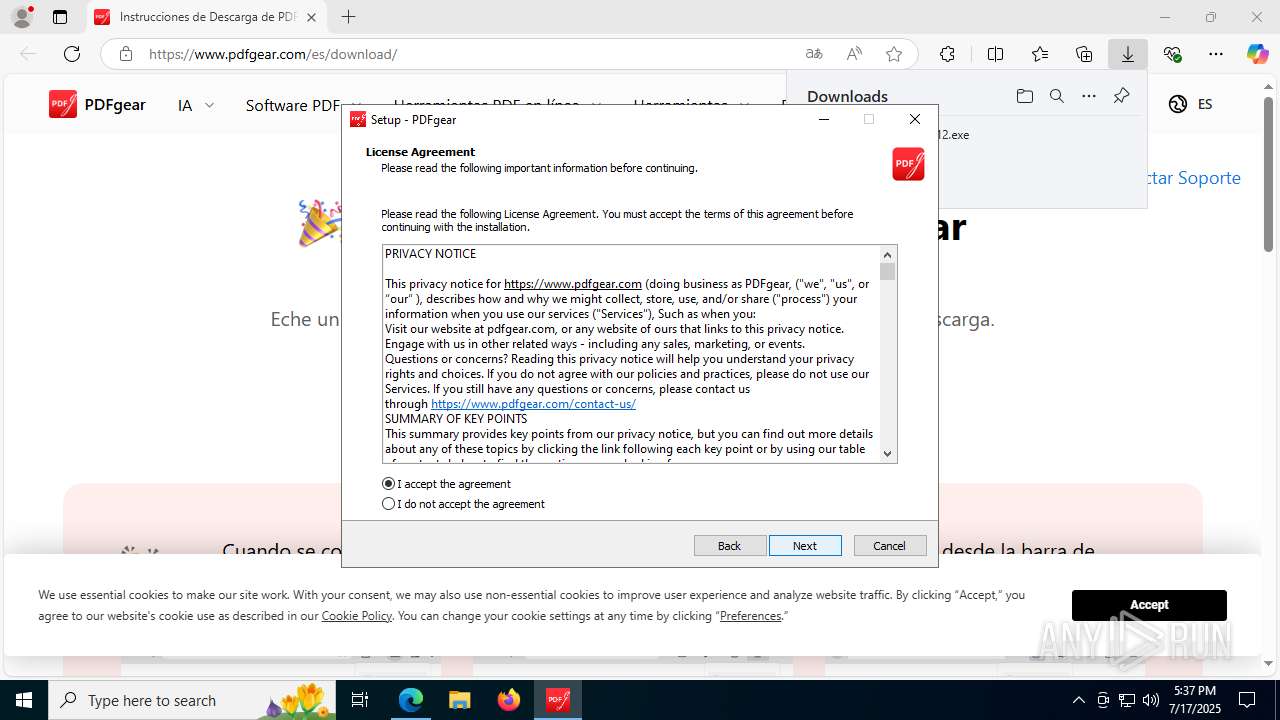Click the Back button in Setup

[730, 545]
